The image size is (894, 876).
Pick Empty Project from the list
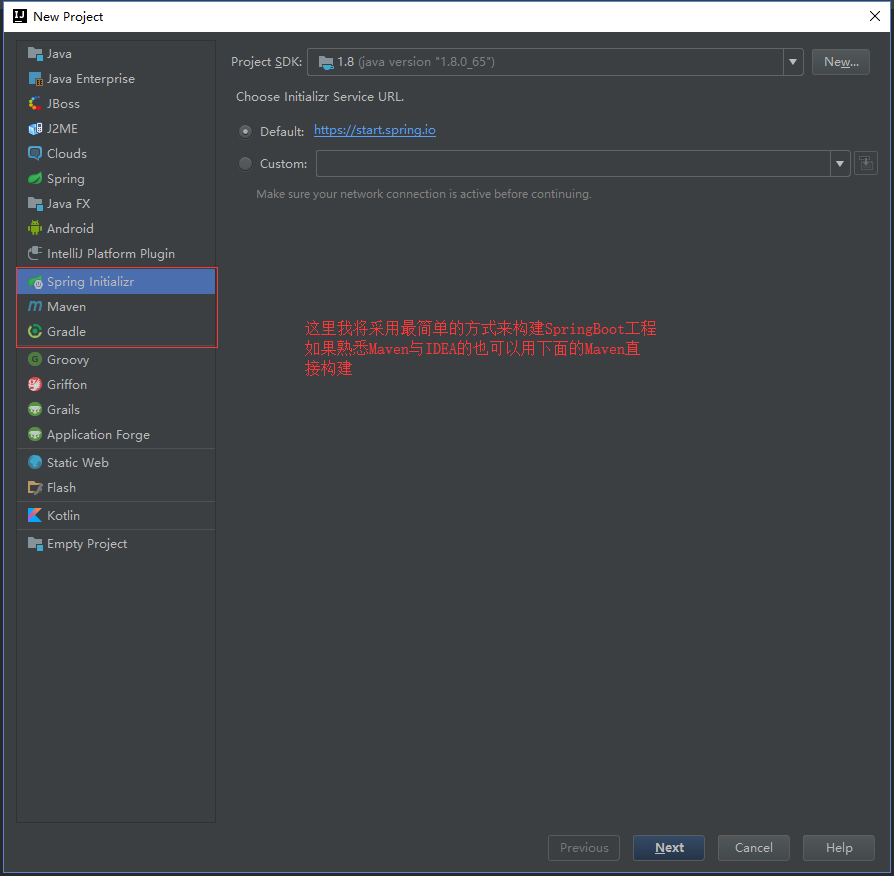[86, 544]
